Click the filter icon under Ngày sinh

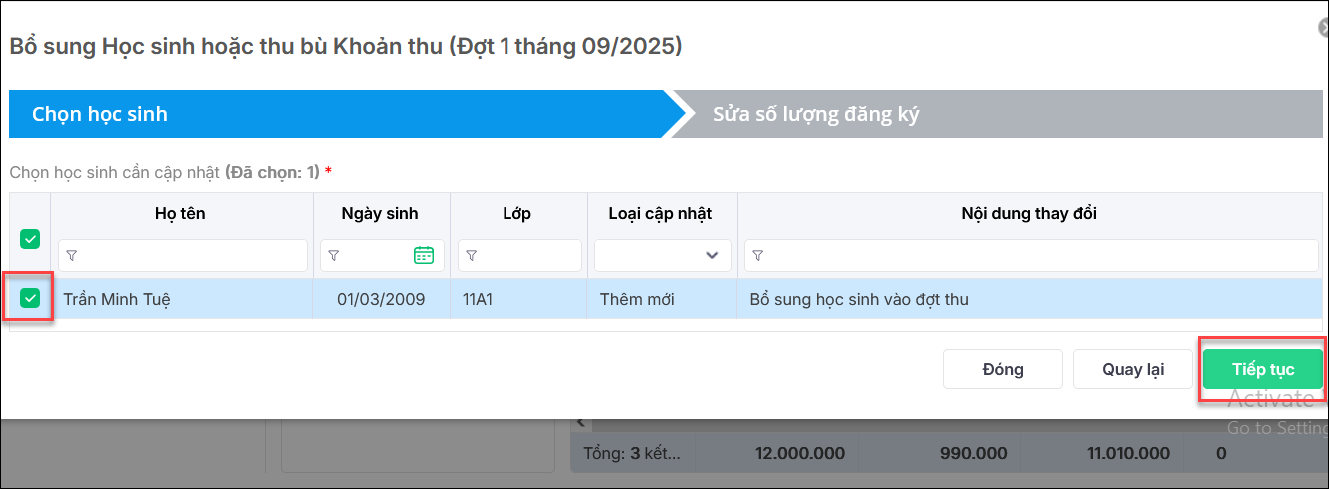click(x=334, y=256)
